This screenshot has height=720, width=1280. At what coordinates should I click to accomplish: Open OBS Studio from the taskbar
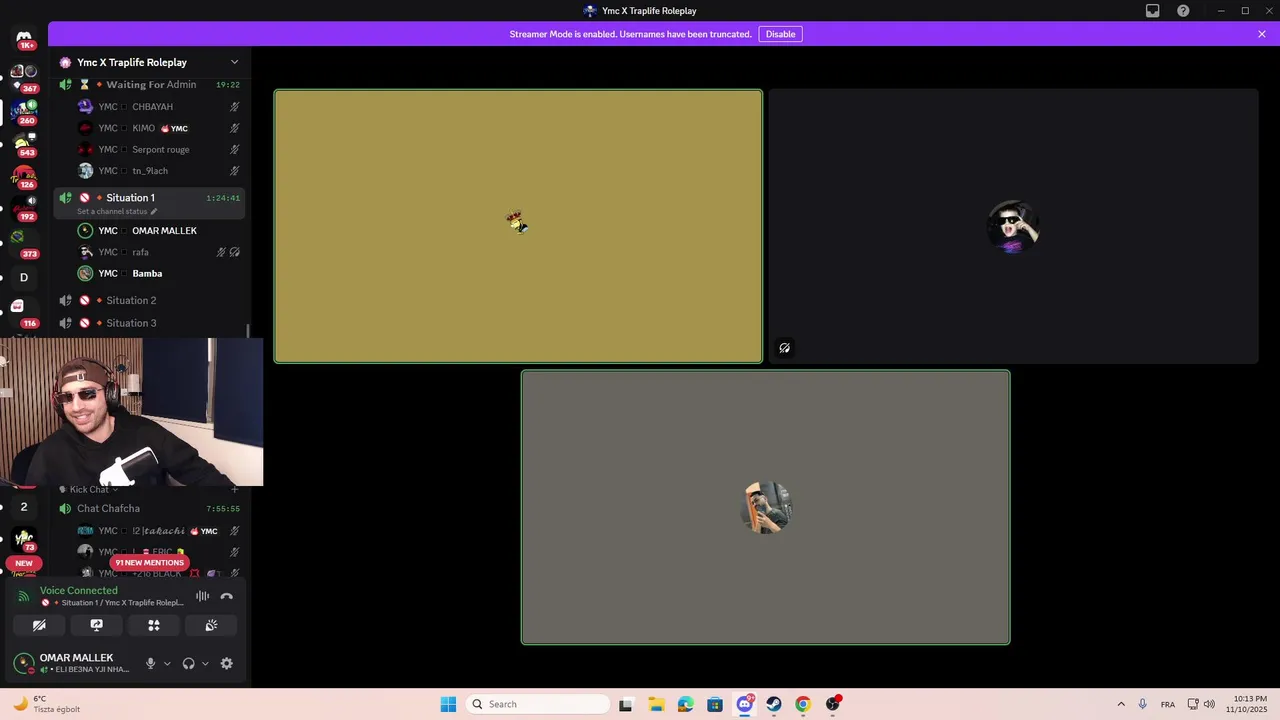click(833, 704)
